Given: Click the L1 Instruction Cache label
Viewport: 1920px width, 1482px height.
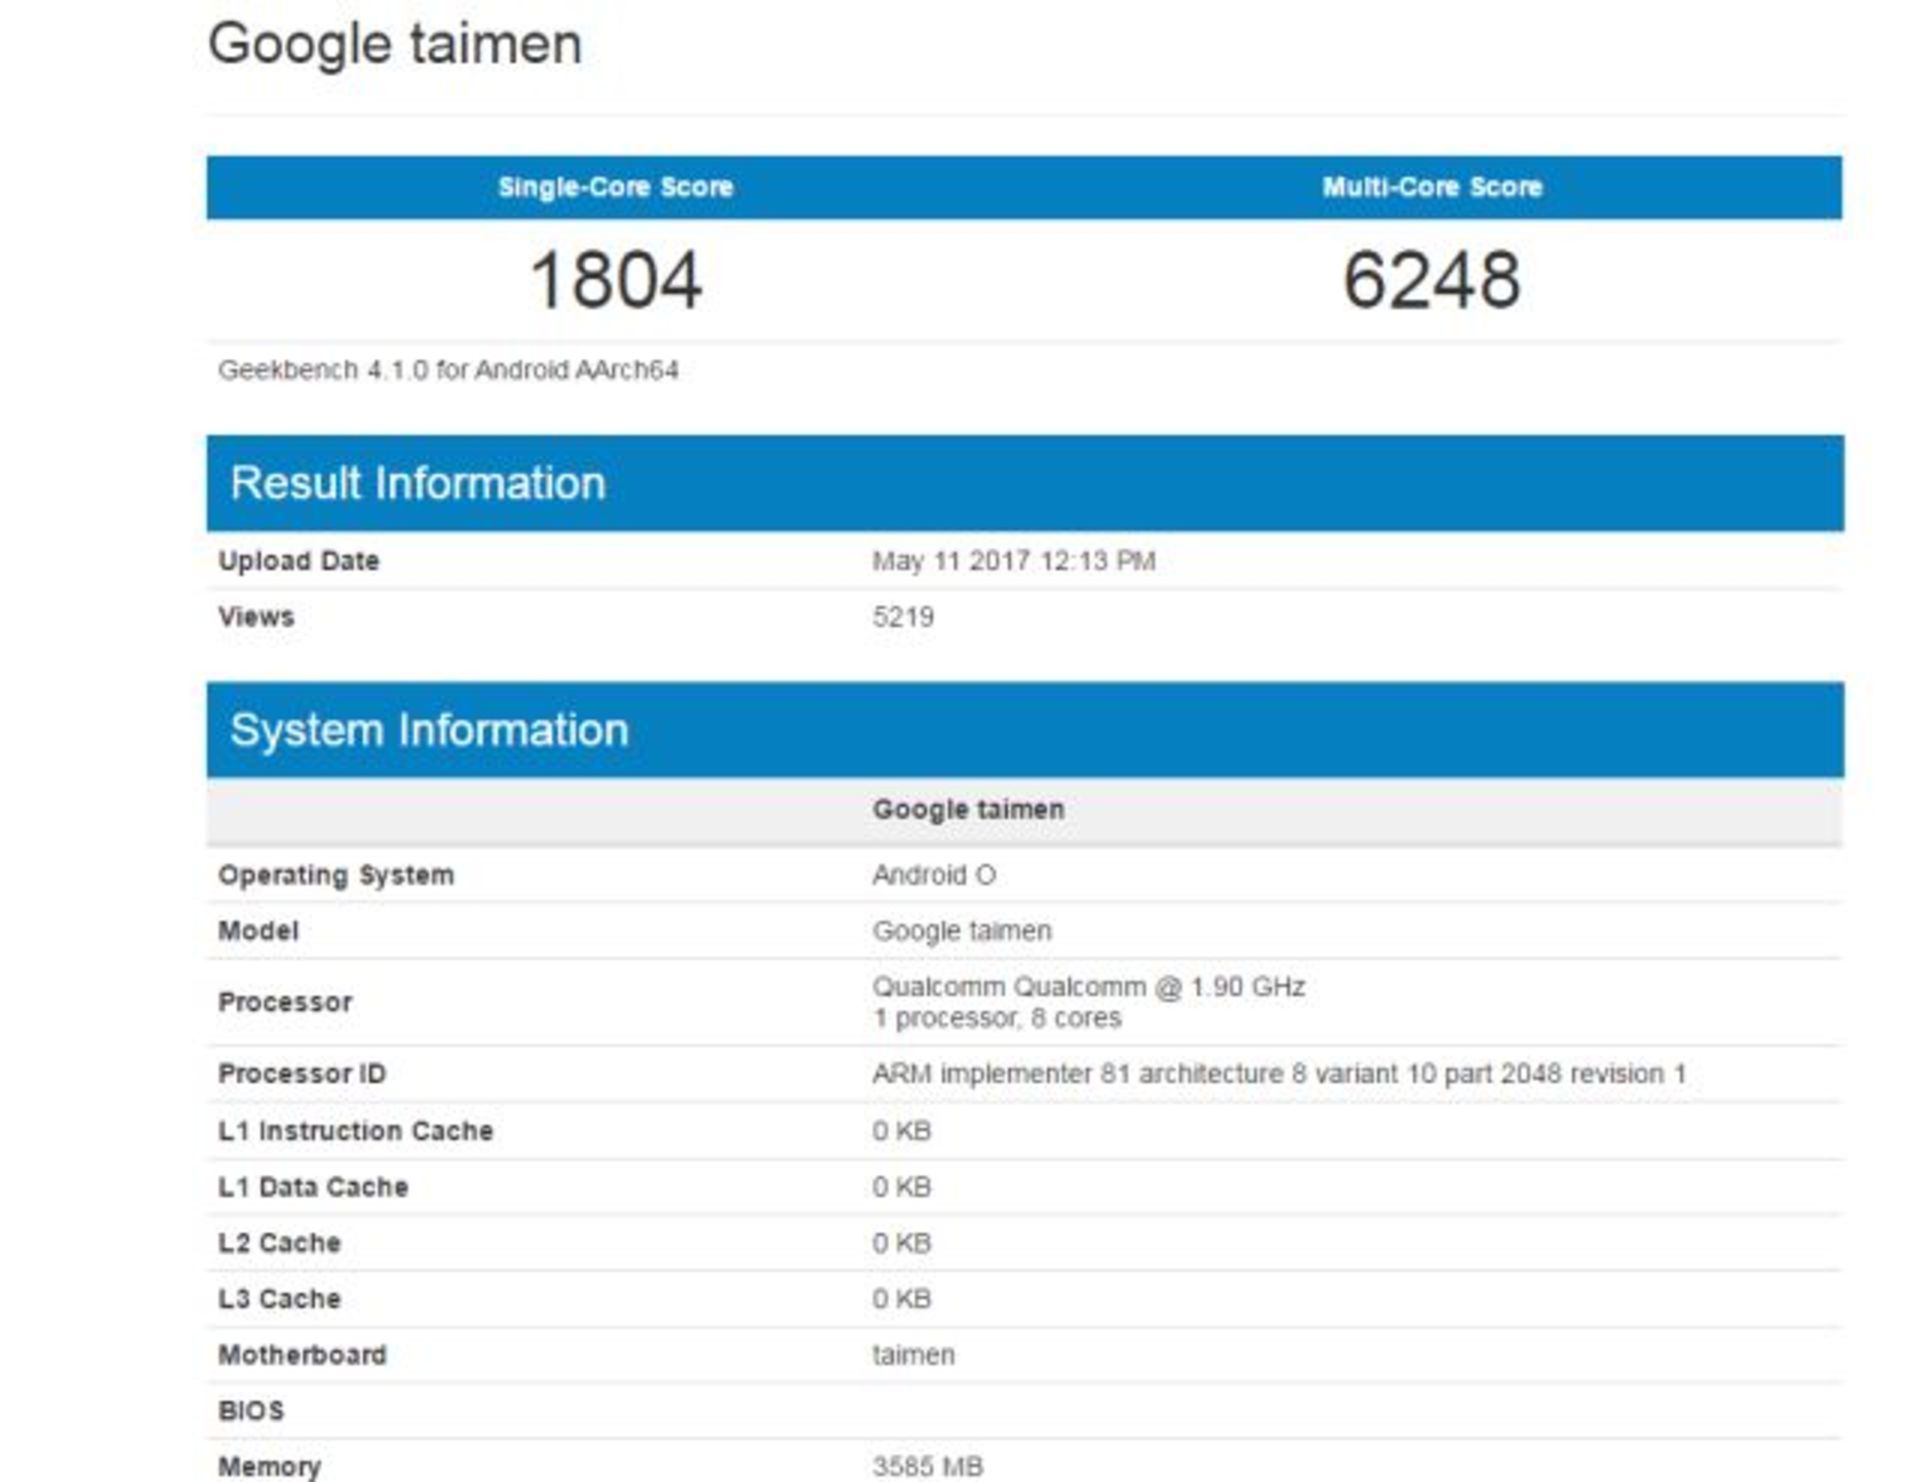Looking at the screenshot, I should pyautogui.click(x=356, y=1131).
